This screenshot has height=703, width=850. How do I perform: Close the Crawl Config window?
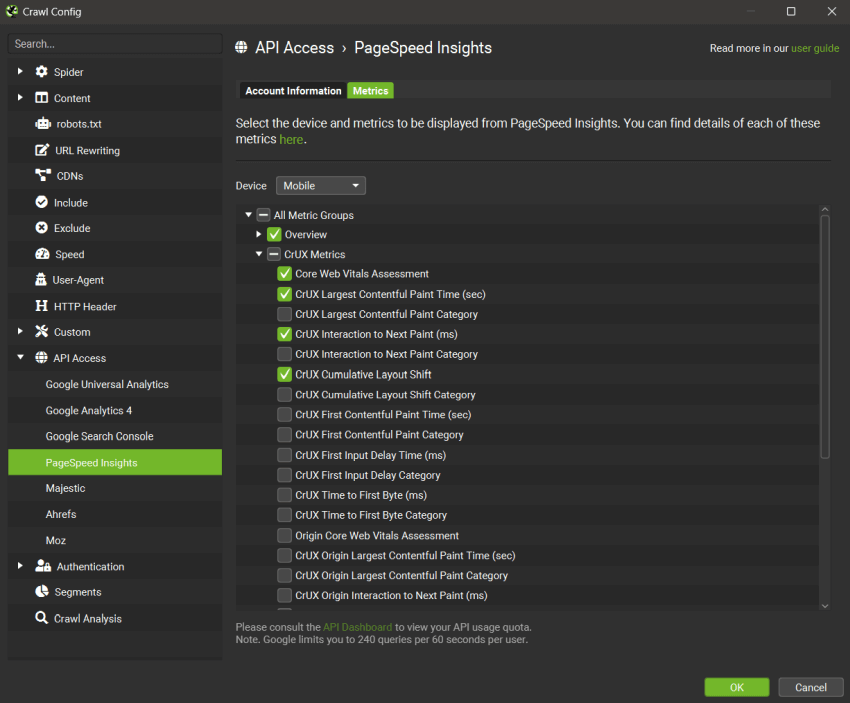click(x=832, y=11)
